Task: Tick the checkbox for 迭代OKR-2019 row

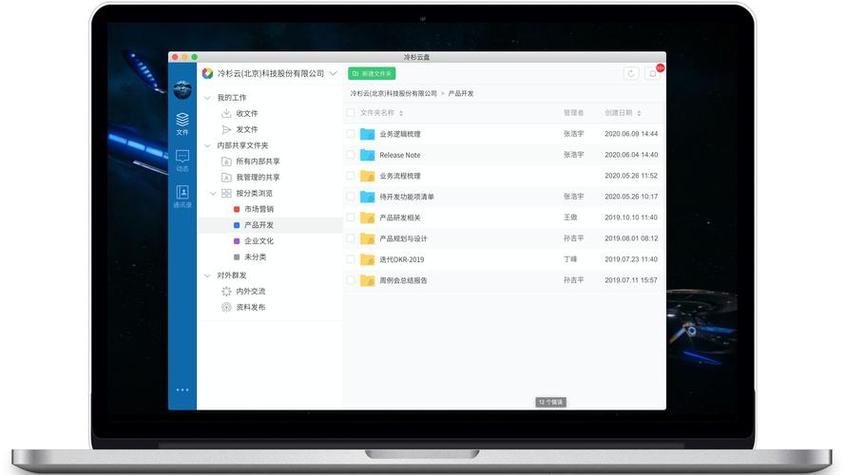Action: pos(350,259)
